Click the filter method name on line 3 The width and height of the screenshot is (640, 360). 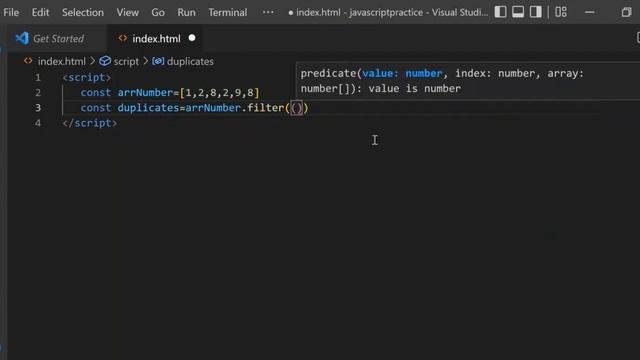click(x=266, y=108)
